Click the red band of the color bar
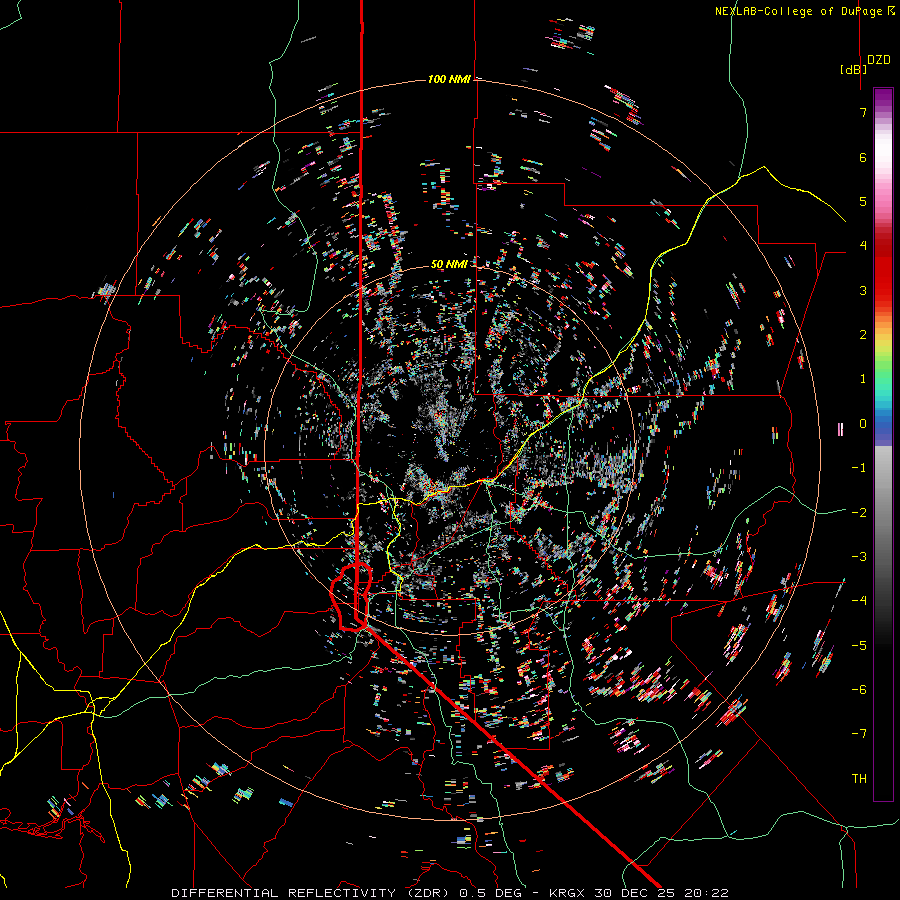Screen dimensions: 900x900 [x=883, y=270]
